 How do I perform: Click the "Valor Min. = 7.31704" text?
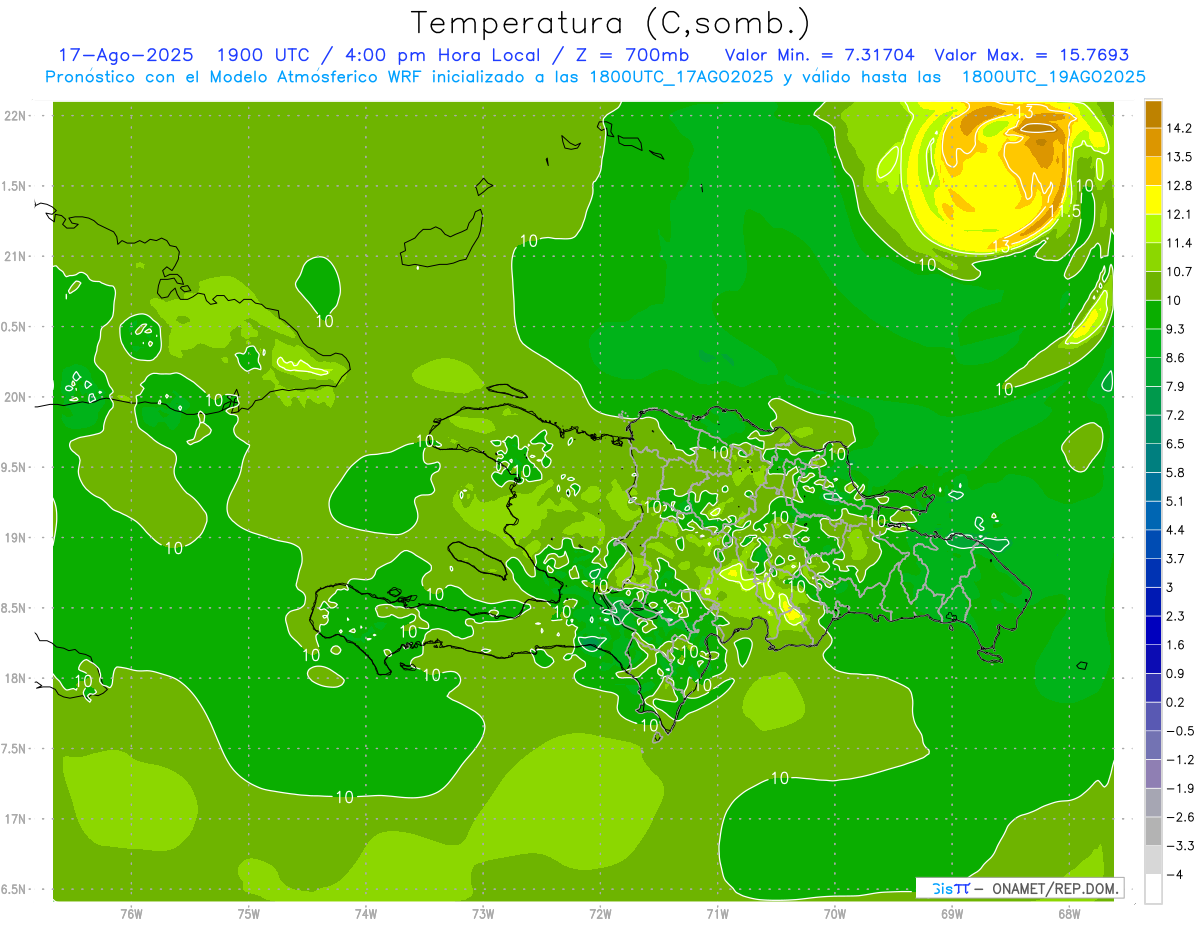click(819, 55)
